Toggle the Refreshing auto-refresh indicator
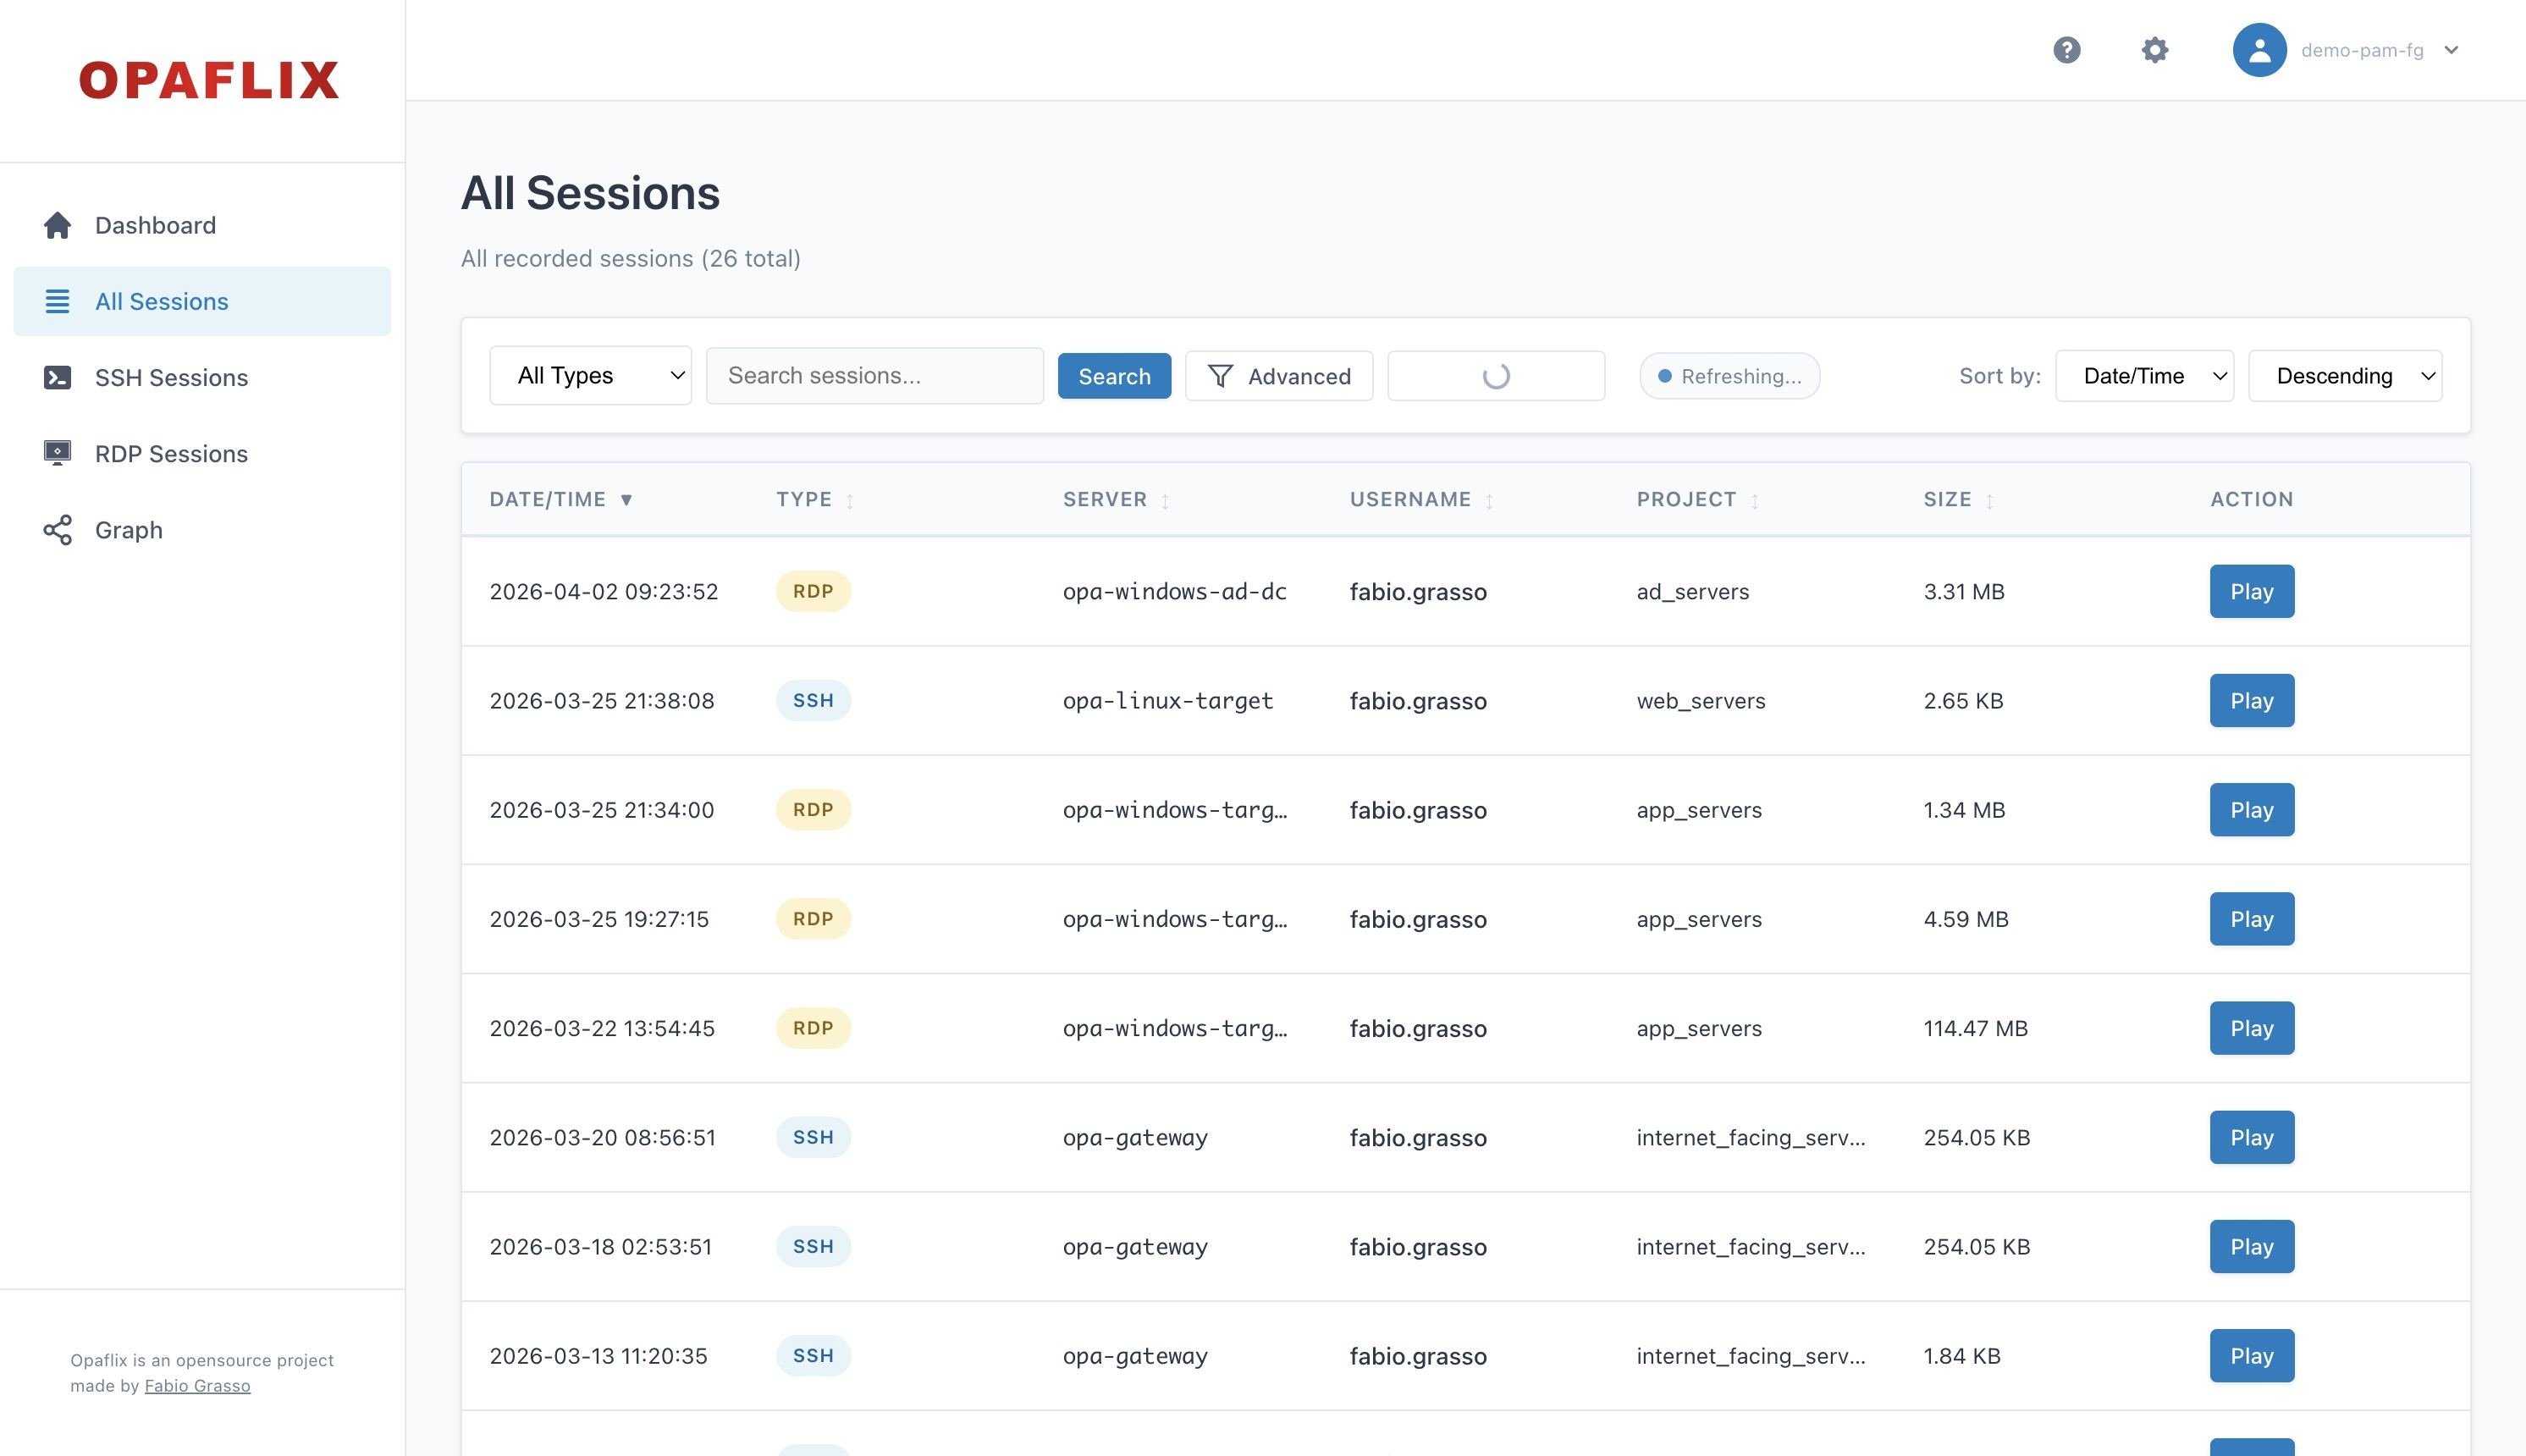Image resolution: width=2526 pixels, height=1456 pixels. pyautogui.click(x=1729, y=376)
